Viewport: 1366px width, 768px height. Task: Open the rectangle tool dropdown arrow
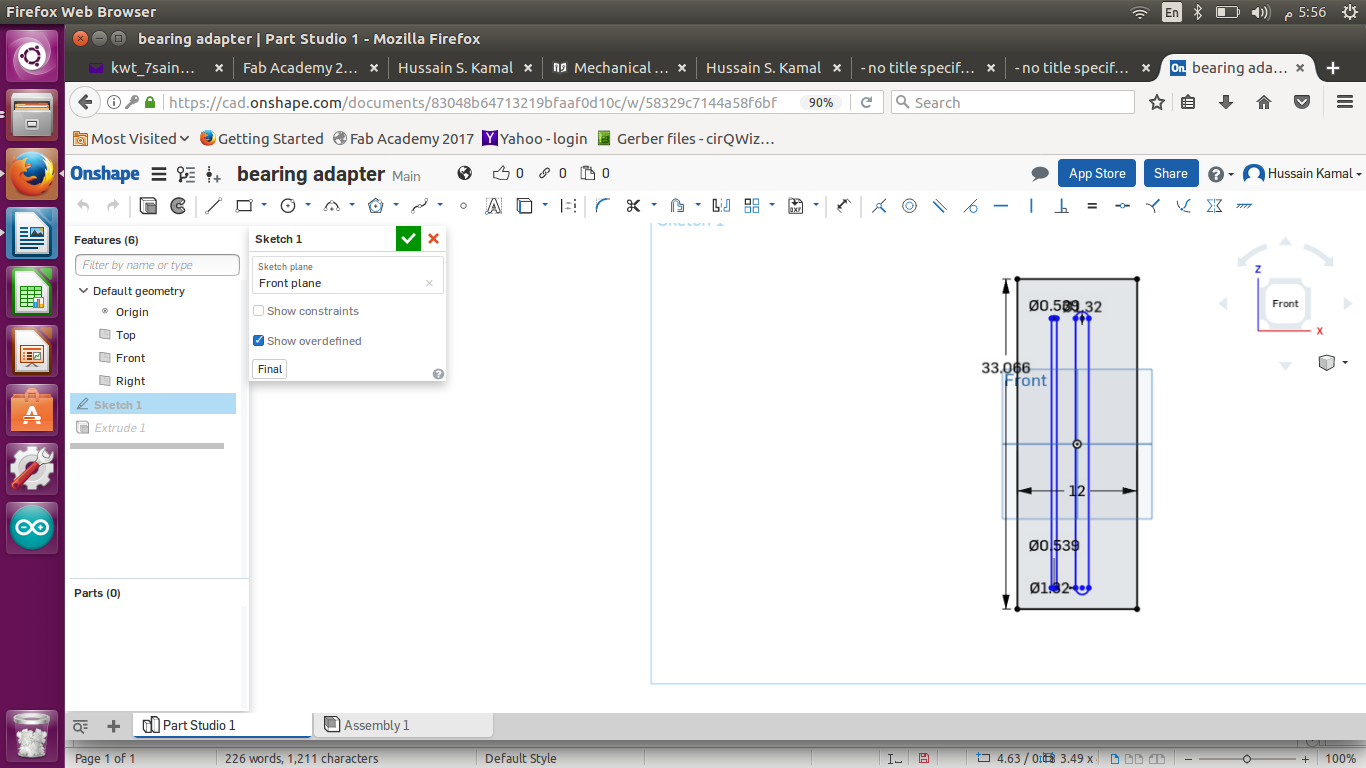264,206
